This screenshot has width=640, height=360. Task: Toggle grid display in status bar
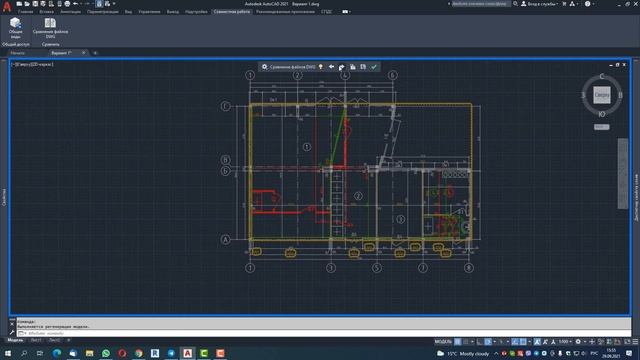458,342
